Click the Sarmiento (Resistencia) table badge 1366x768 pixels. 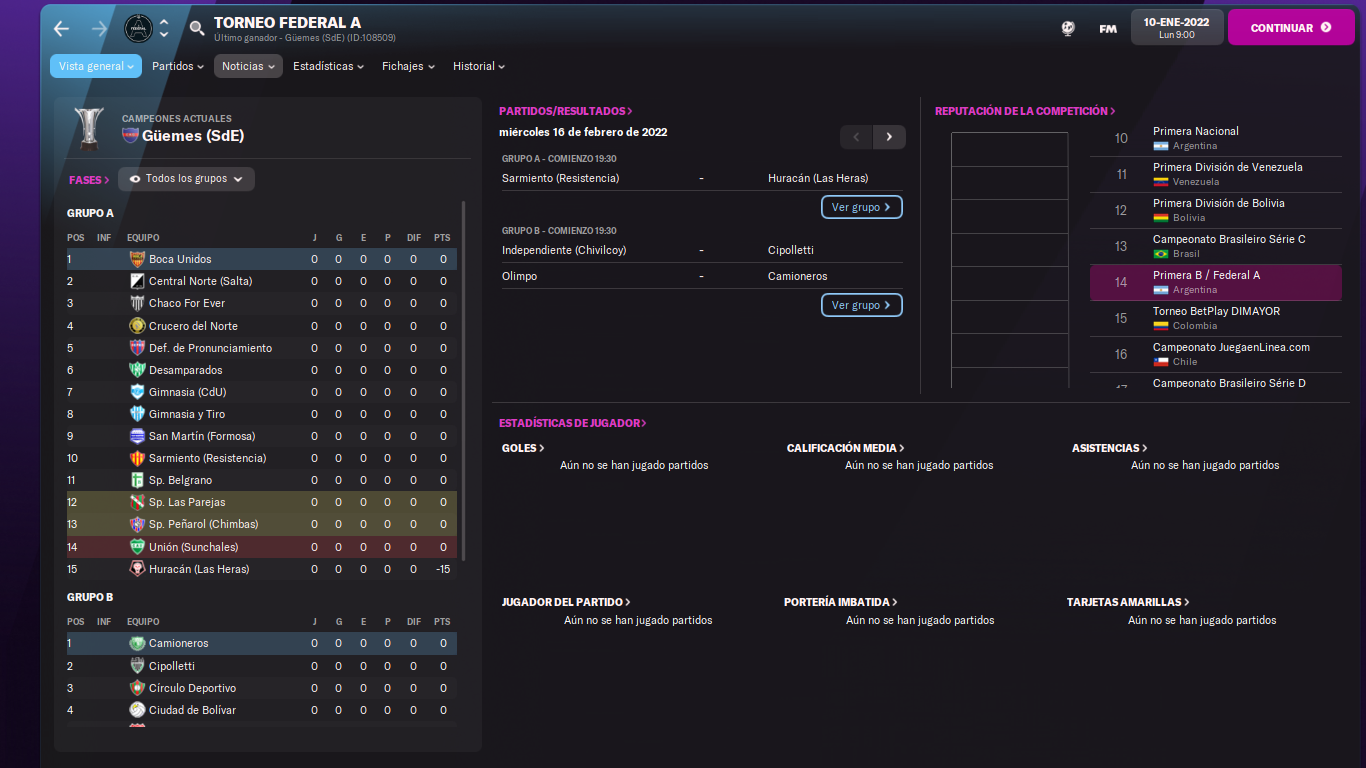click(137, 458)
